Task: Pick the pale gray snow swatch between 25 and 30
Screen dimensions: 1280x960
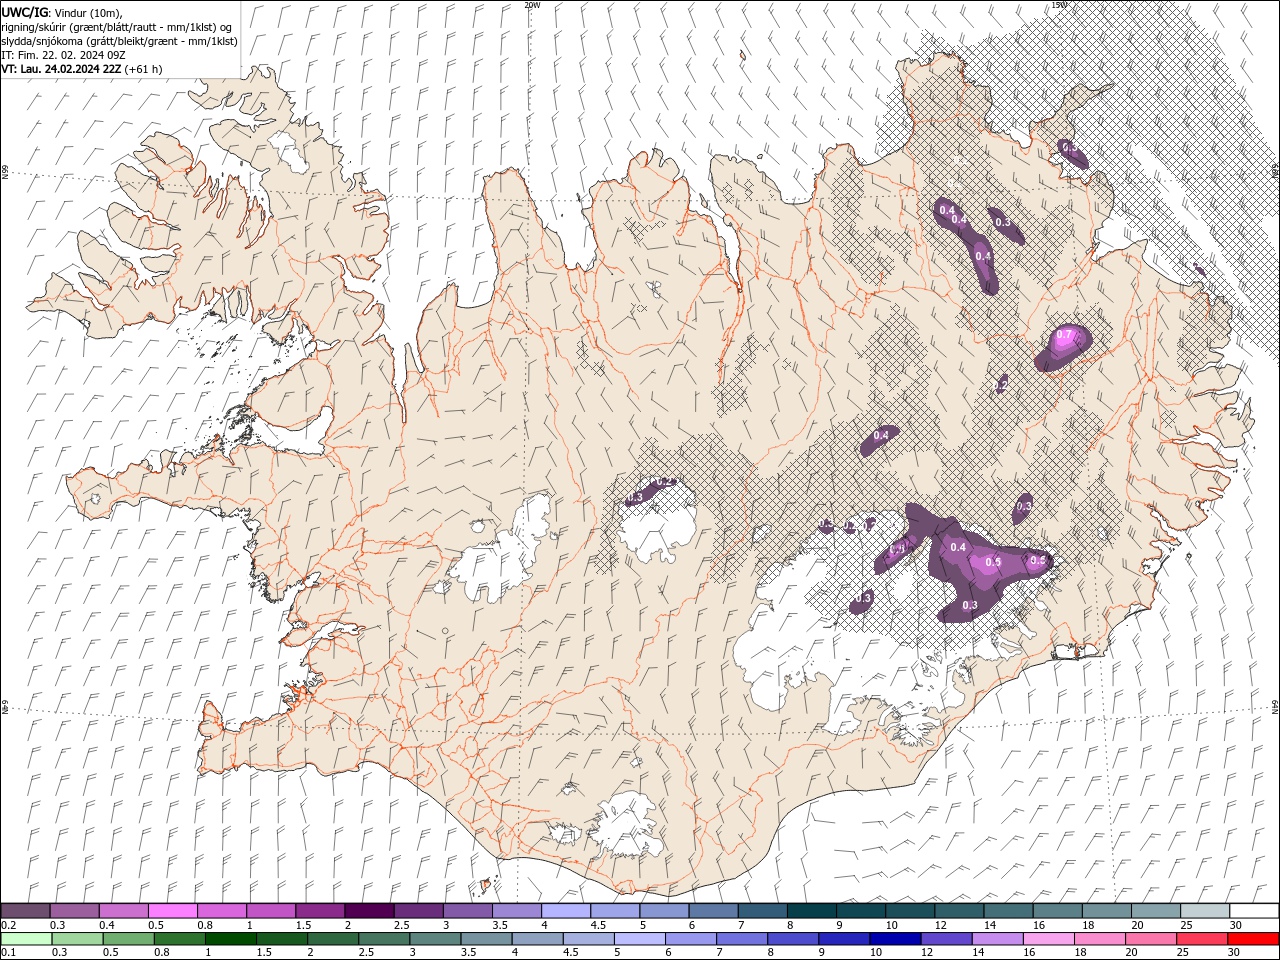Action: pos(1205,910)
